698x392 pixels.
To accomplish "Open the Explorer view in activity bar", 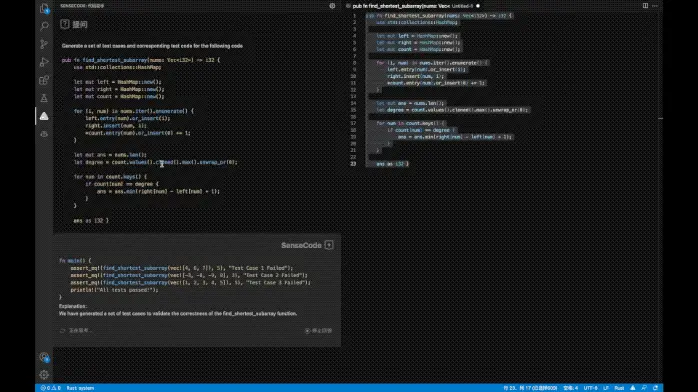I will click(44, 8).
